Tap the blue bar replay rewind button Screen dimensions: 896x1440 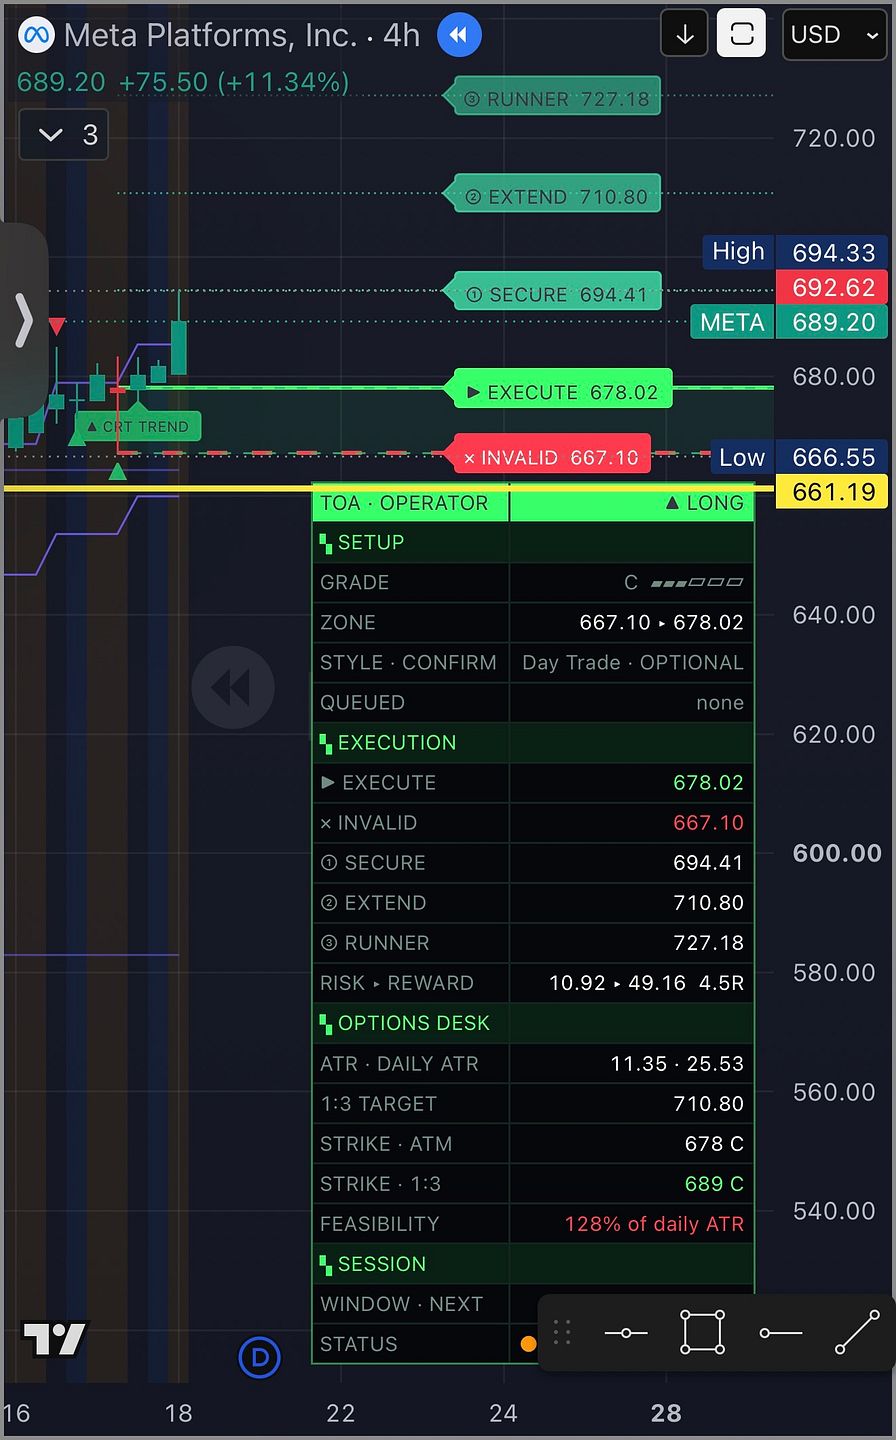(x=459, y=35)
